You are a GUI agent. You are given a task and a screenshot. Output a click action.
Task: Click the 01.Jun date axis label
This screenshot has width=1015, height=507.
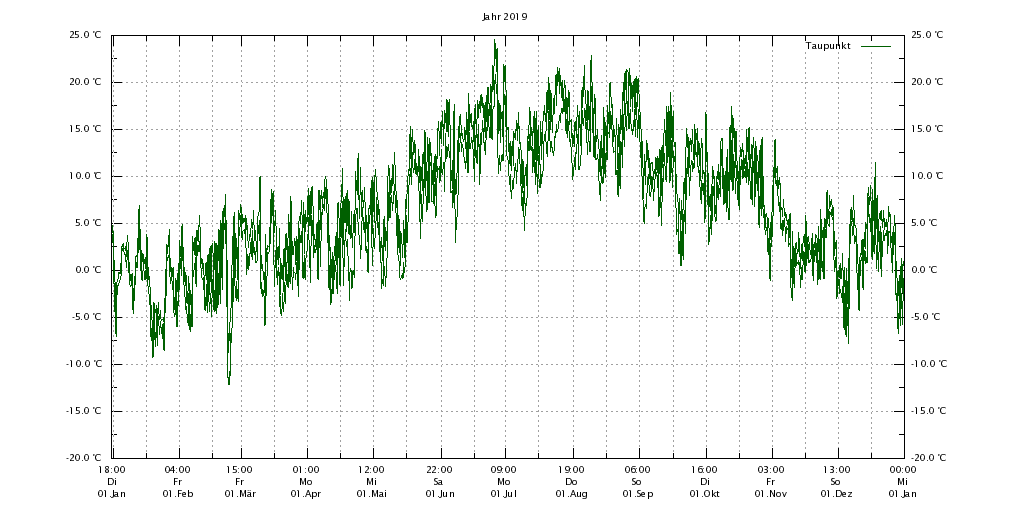[439, 494]
